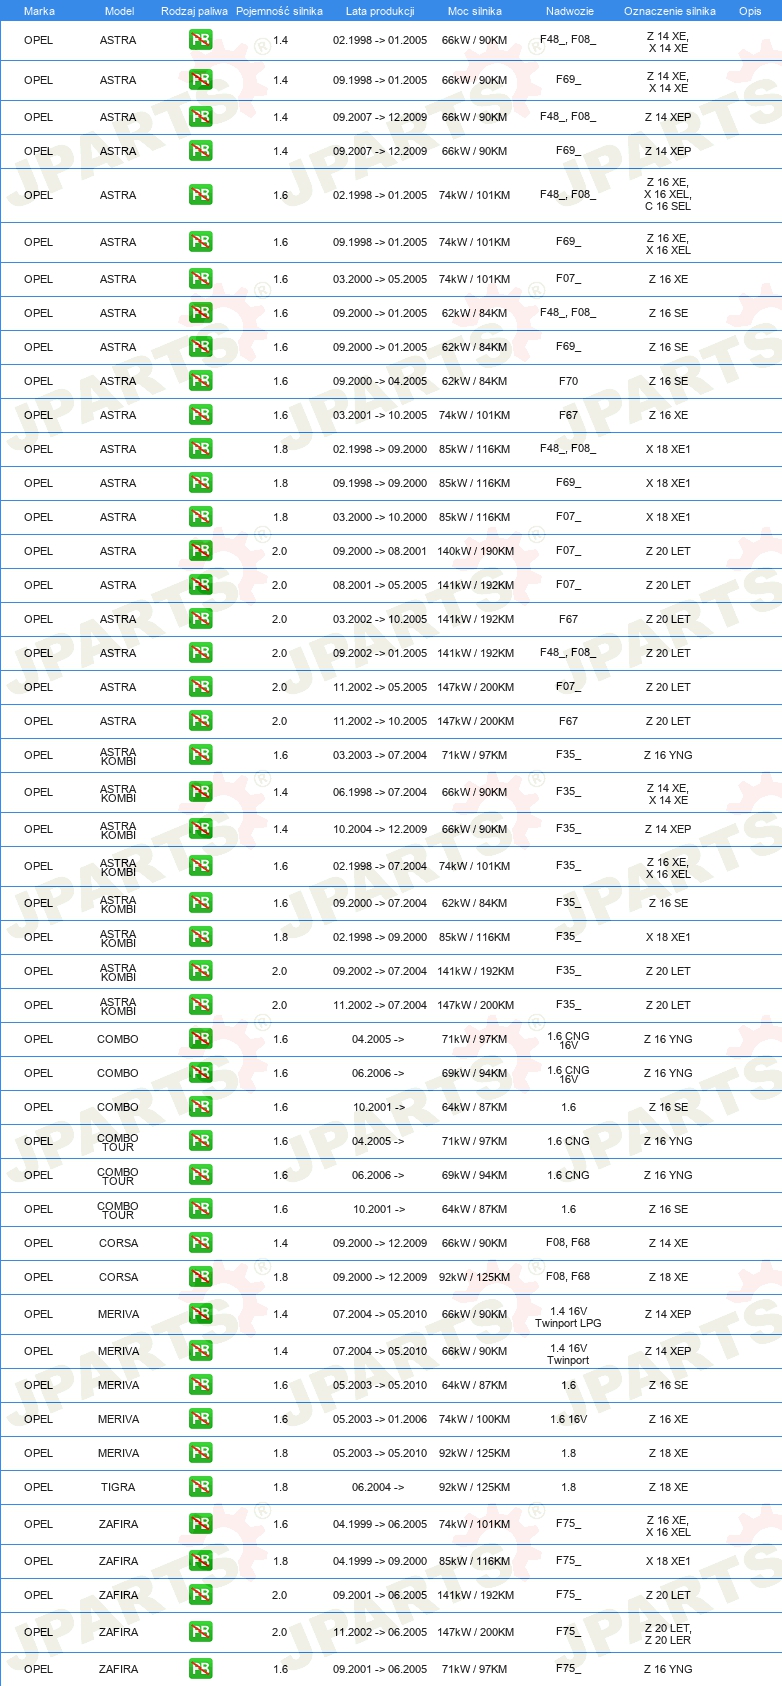
Task: Click the Pojemność silnika column header
Action: [279, 11]
